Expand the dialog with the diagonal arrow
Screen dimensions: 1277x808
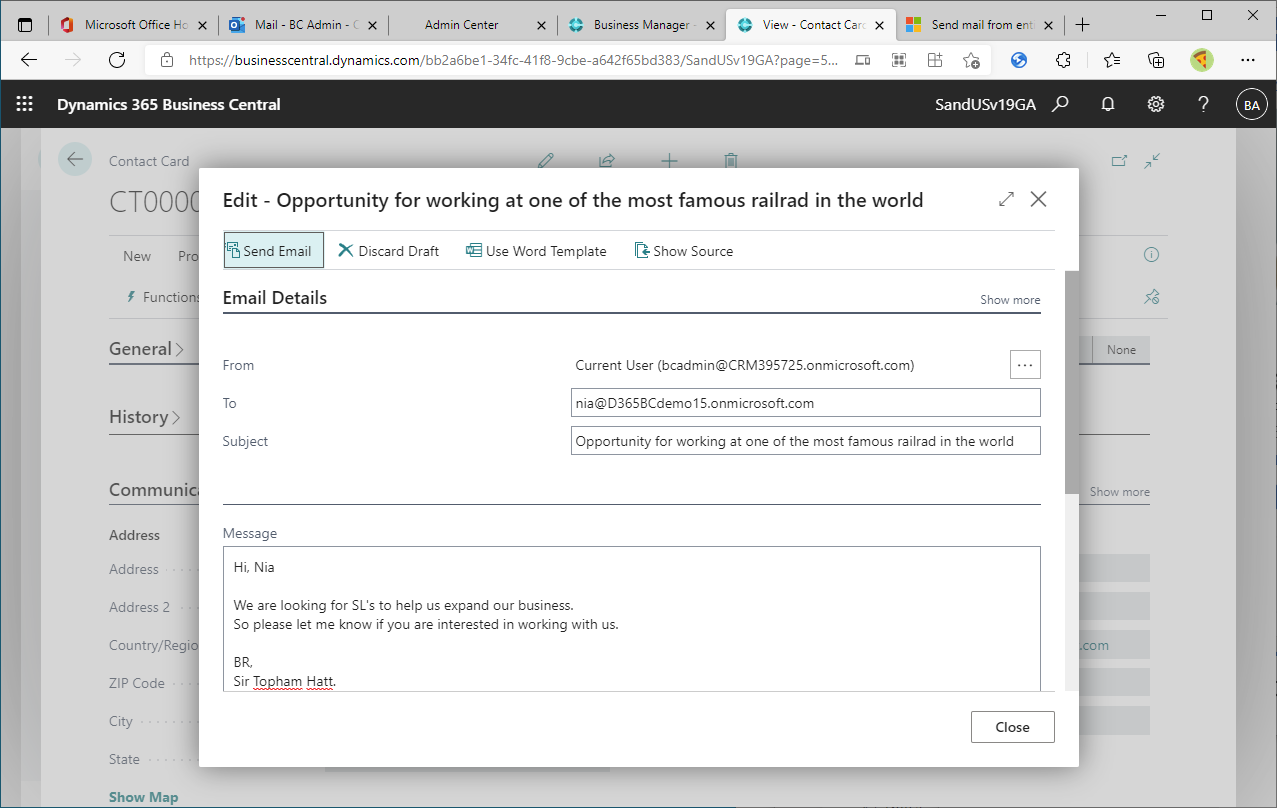coord(1006,199)
